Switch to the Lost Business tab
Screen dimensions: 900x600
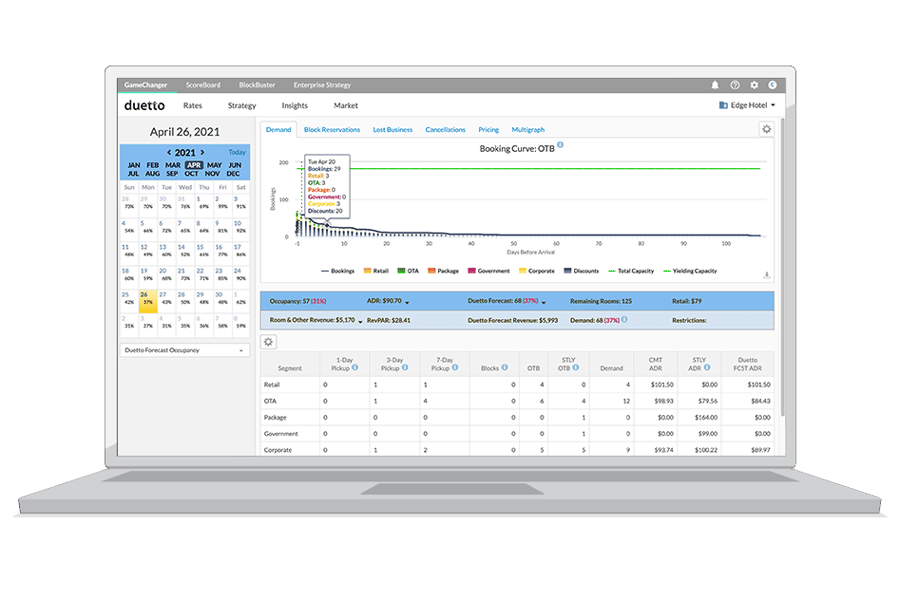coord(392,130)
